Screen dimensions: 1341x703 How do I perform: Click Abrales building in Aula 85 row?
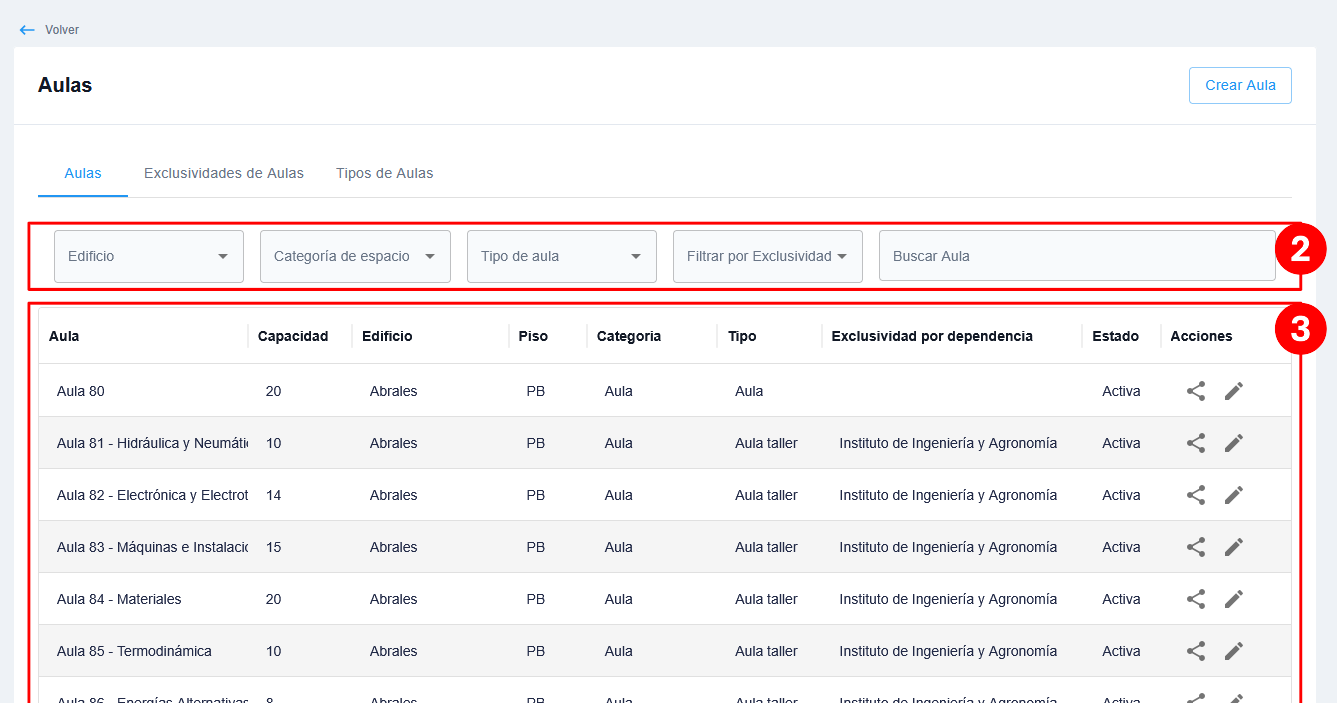393,651
